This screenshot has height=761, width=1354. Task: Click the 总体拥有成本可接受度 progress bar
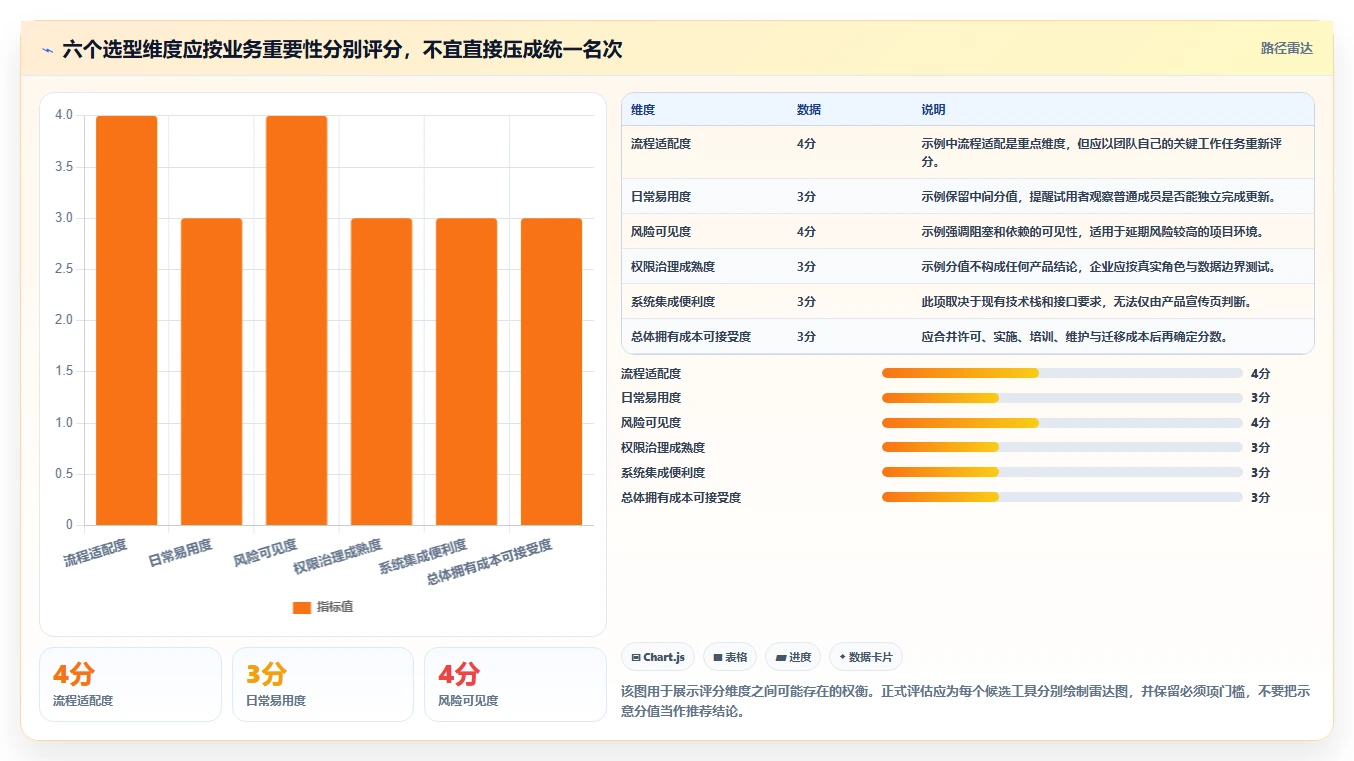click(x=1062, y=497)
